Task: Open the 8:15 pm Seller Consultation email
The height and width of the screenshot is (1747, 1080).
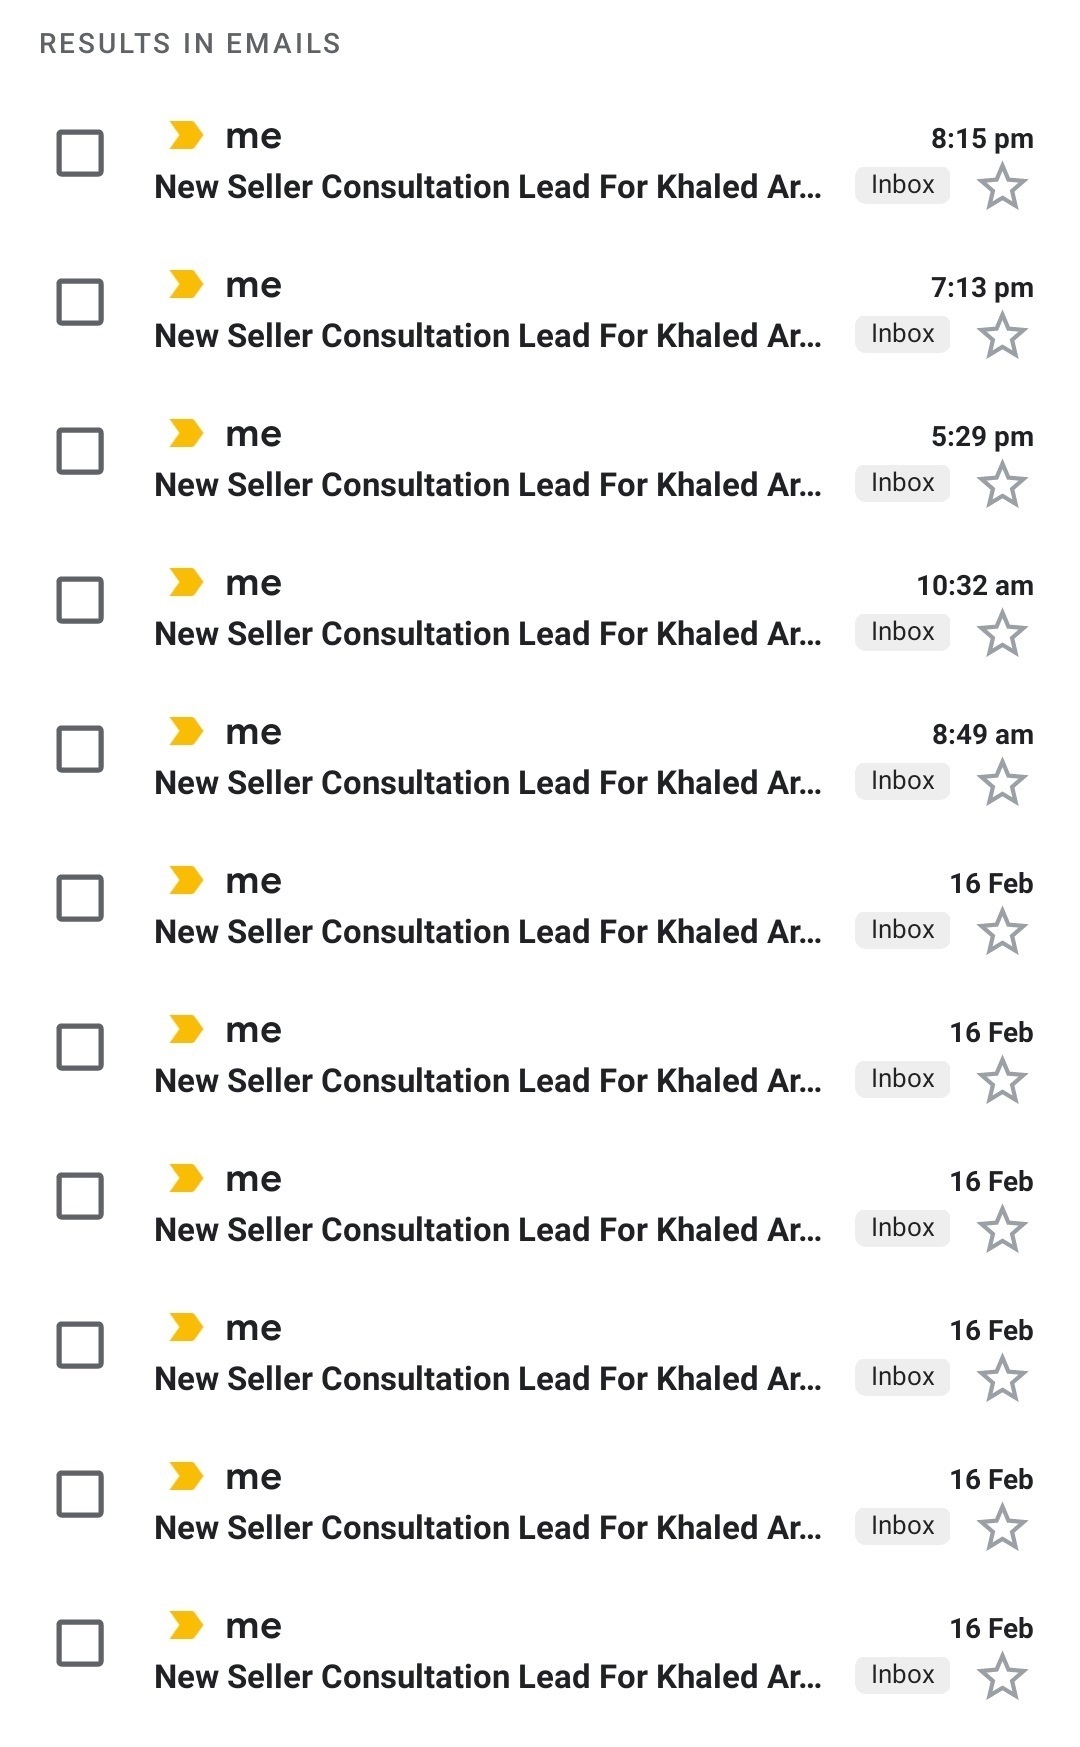Action: pos(488,187)
